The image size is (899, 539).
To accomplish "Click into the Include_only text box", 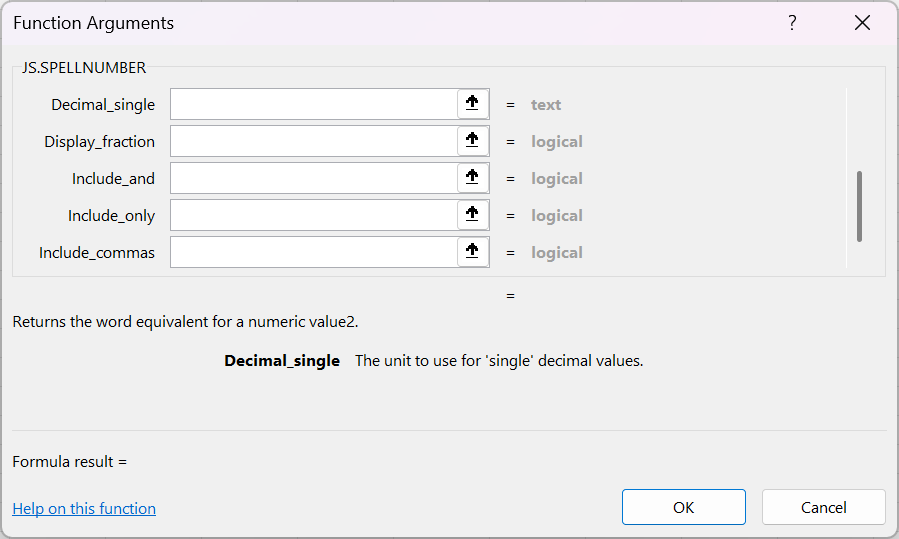I will (x=314, y=215).
